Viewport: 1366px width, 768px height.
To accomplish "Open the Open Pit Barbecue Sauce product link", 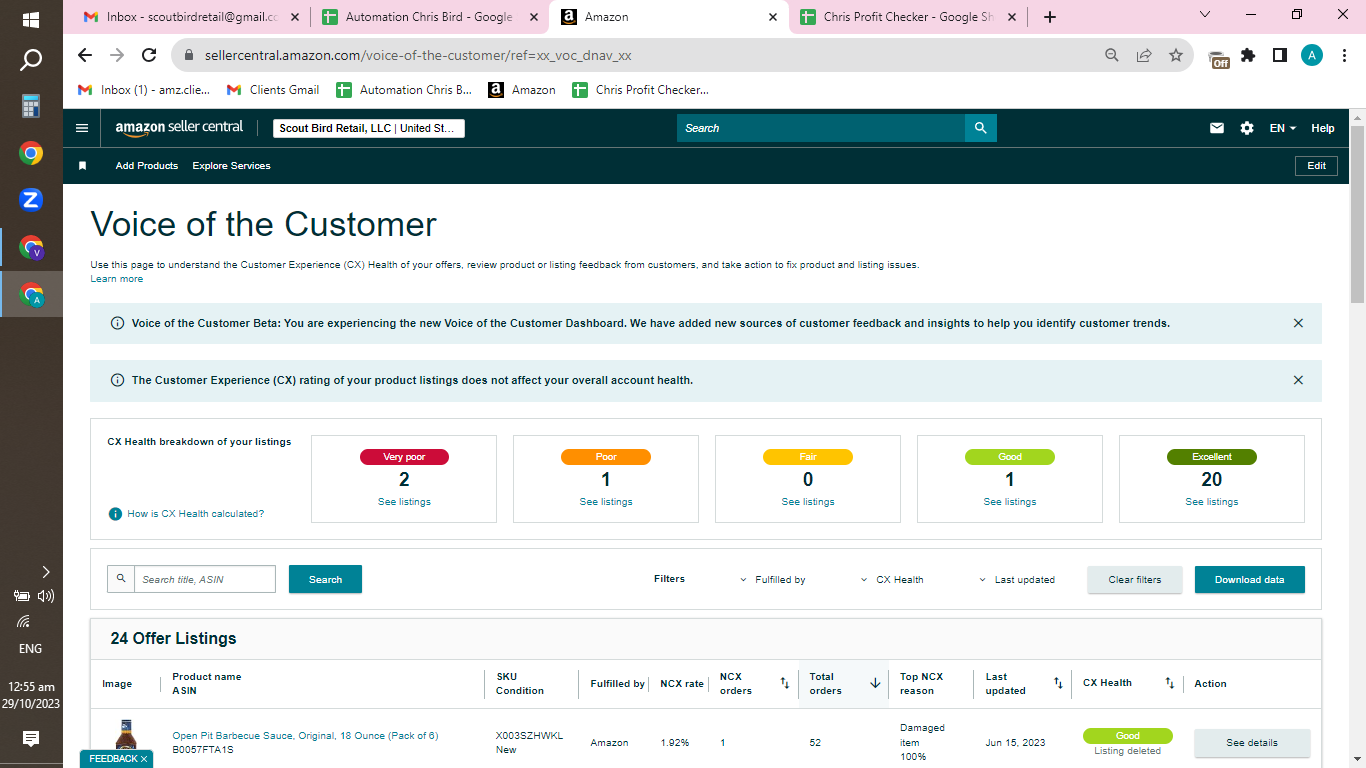I will 305,736.
